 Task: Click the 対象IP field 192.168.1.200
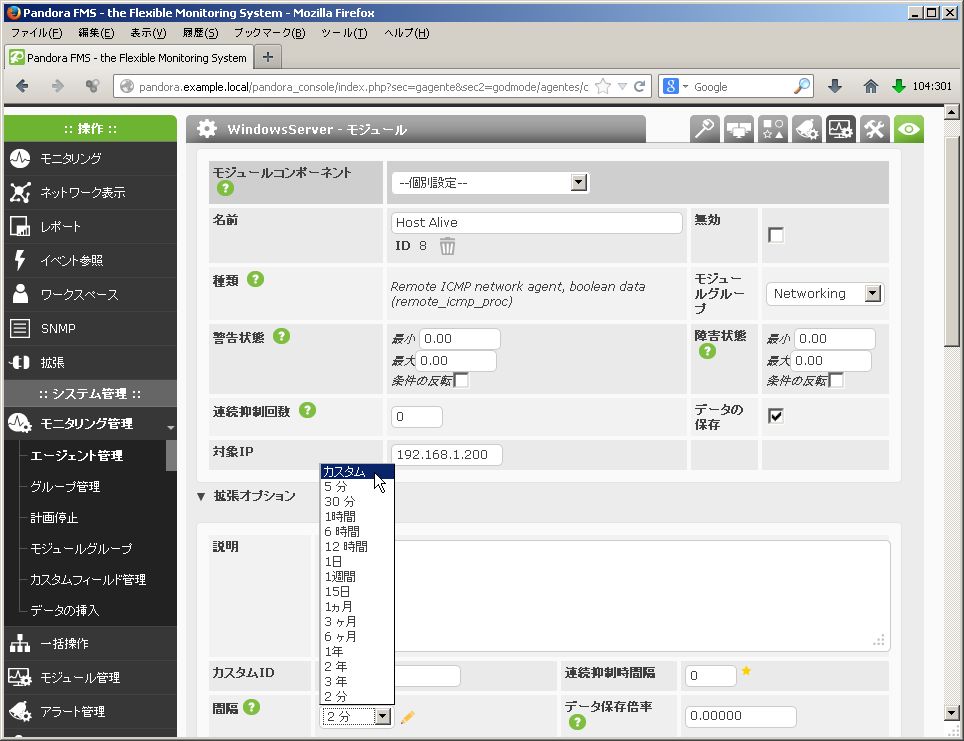pos(446,454)
